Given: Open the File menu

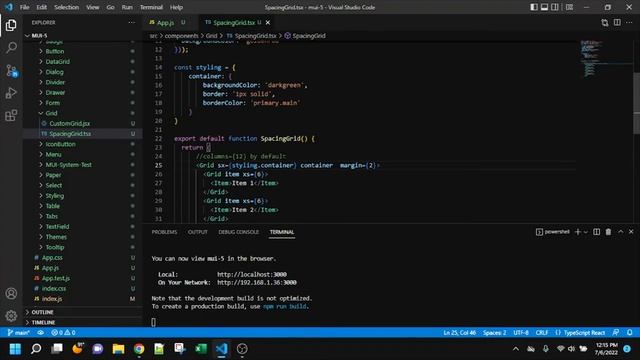Looking at the screenshot, I should [24, 7].
